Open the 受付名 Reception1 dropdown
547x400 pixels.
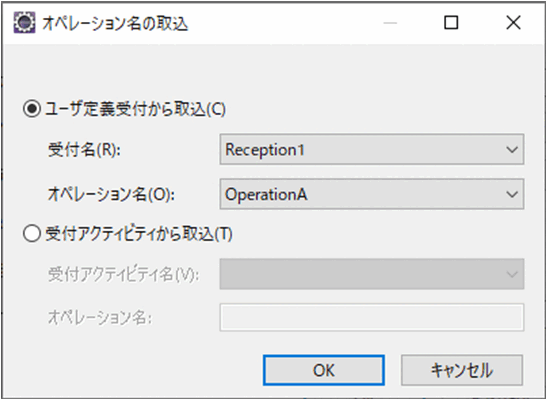pos(372,149)
